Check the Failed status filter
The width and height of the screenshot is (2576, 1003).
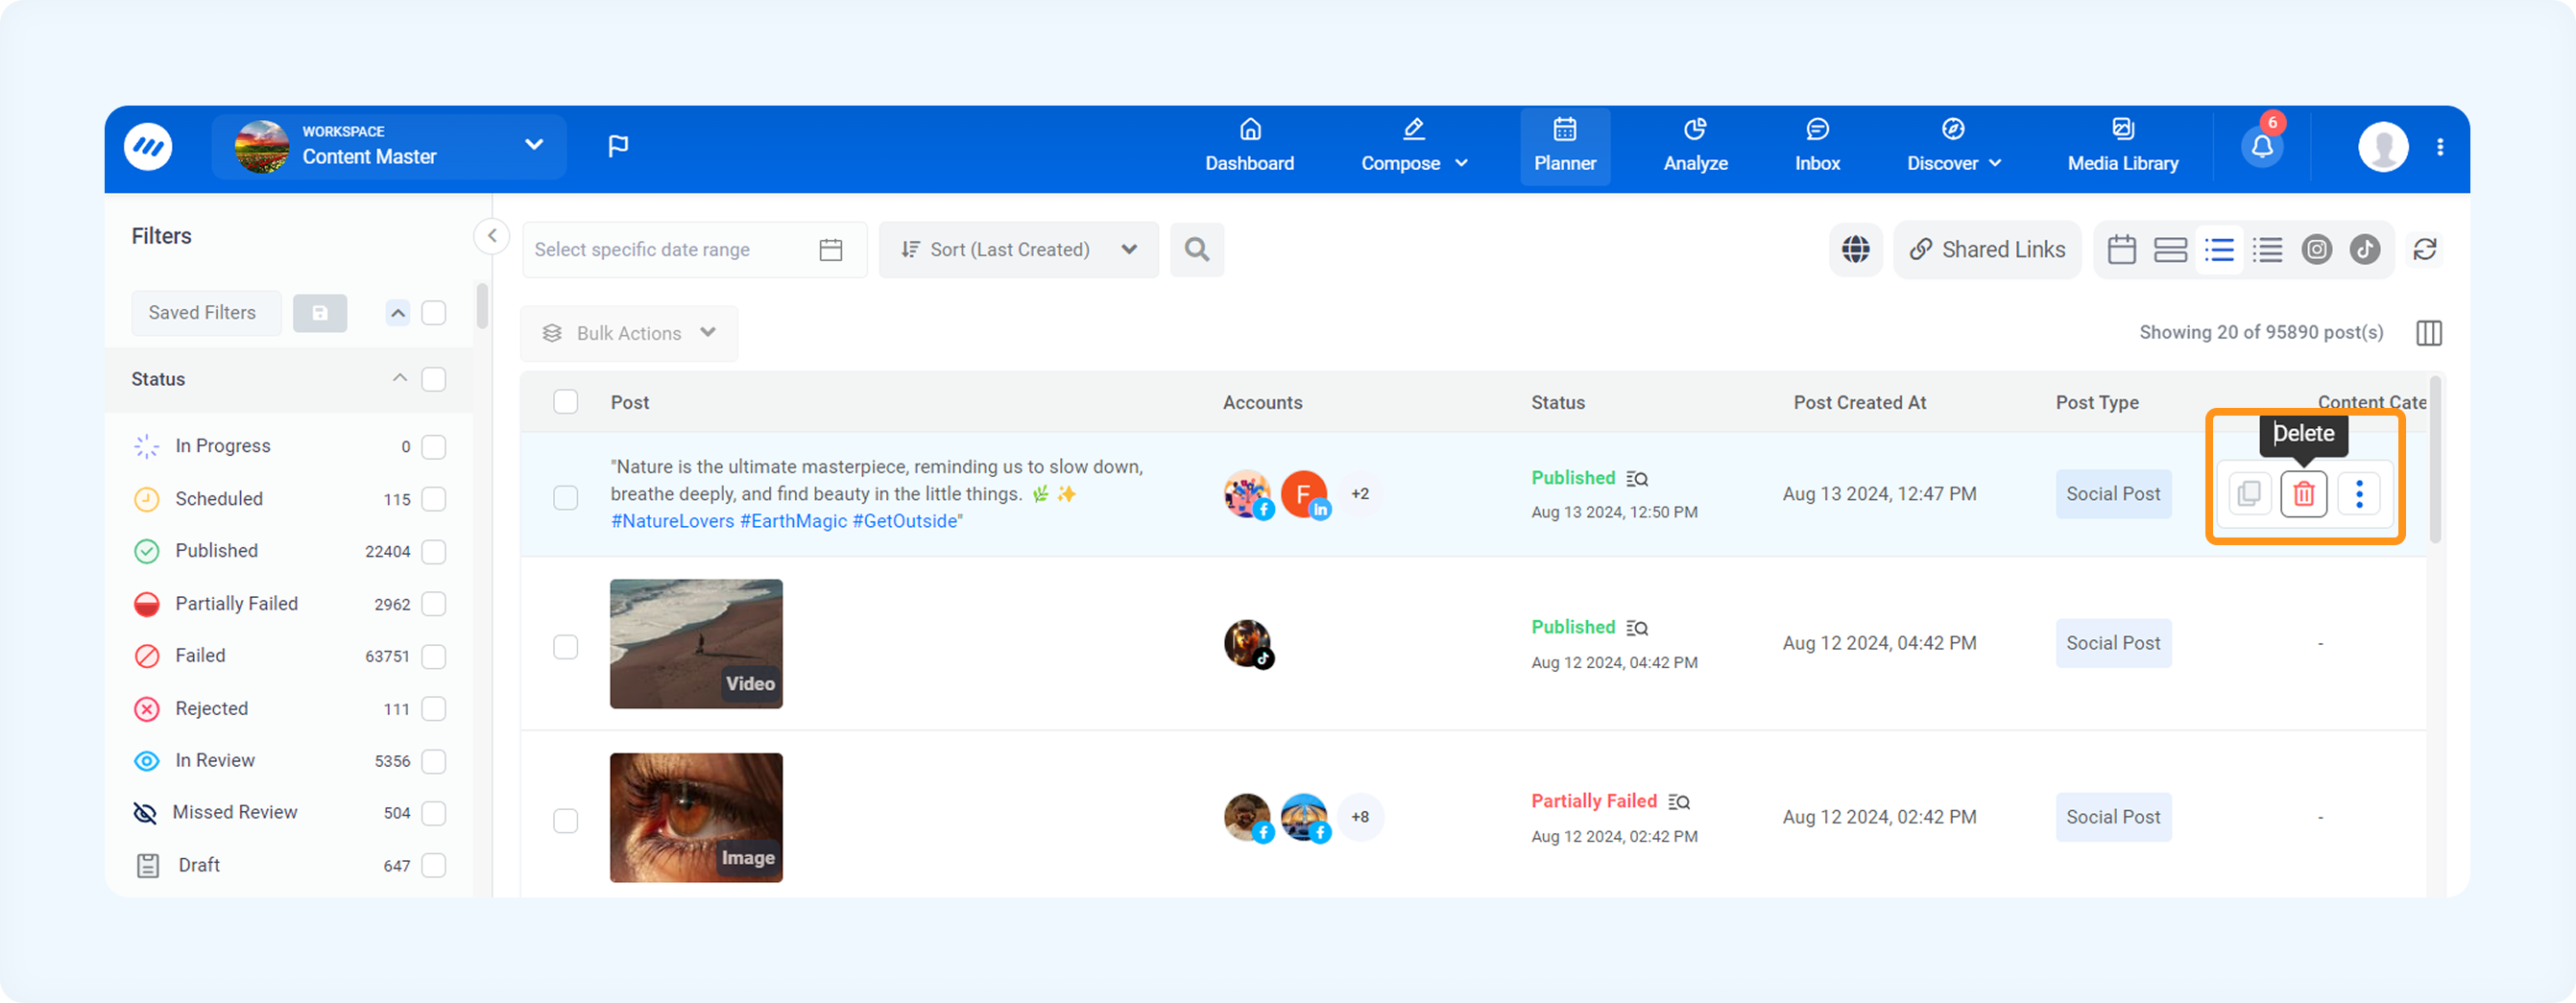coord(434,656)
